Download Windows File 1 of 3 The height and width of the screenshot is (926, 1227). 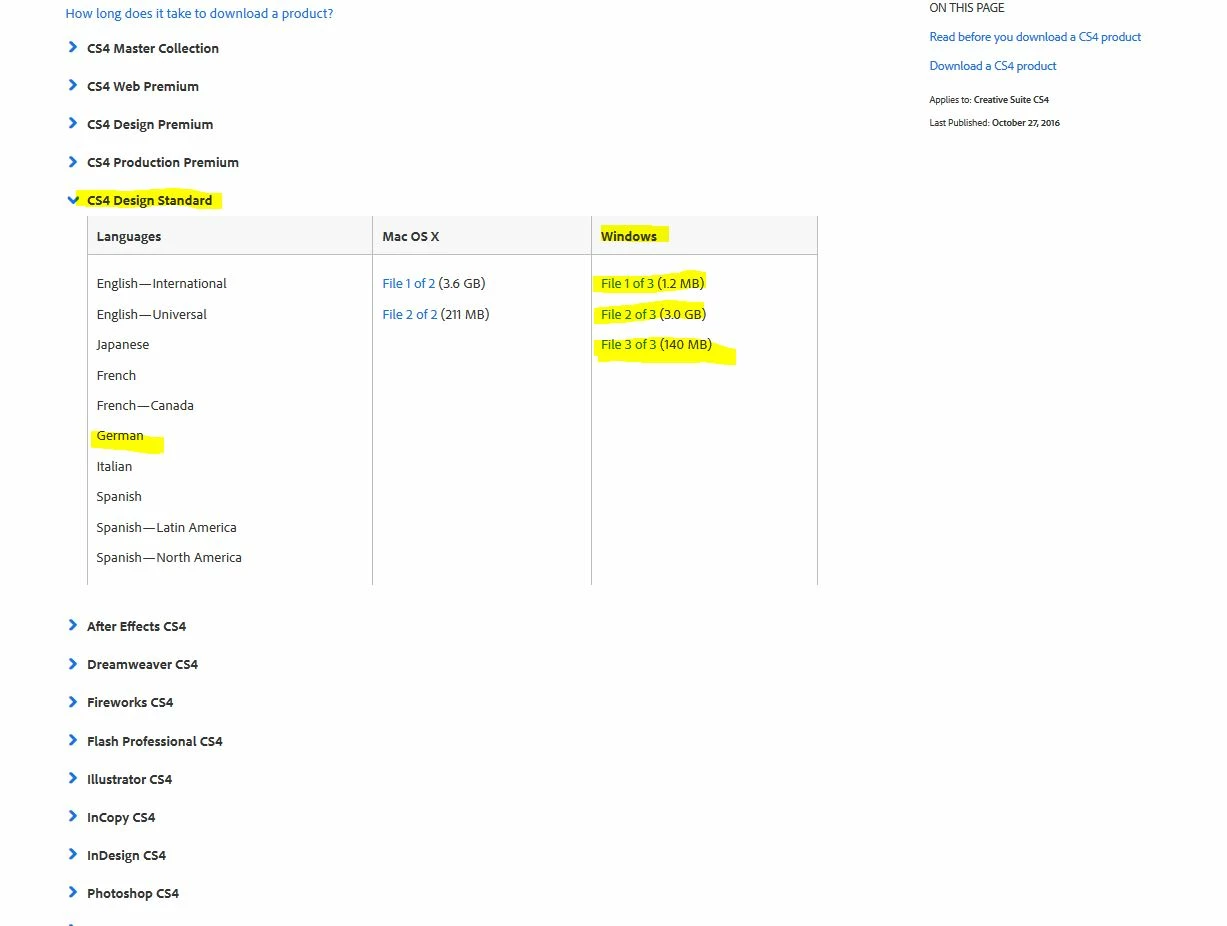click(627, 284)
